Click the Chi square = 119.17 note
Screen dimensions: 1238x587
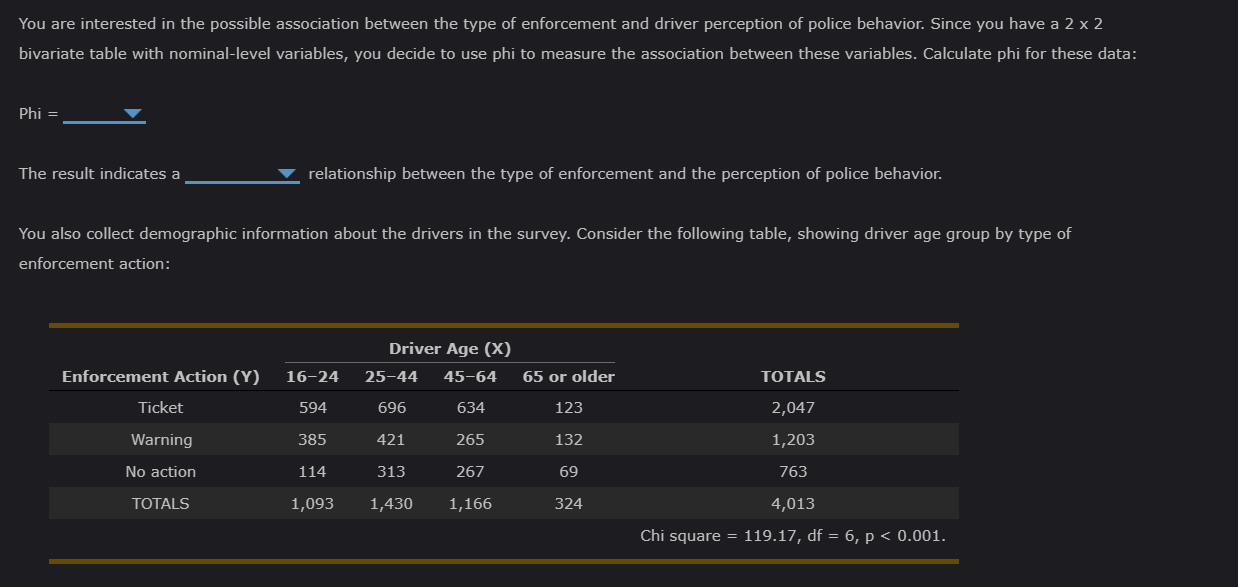point(793,535)
